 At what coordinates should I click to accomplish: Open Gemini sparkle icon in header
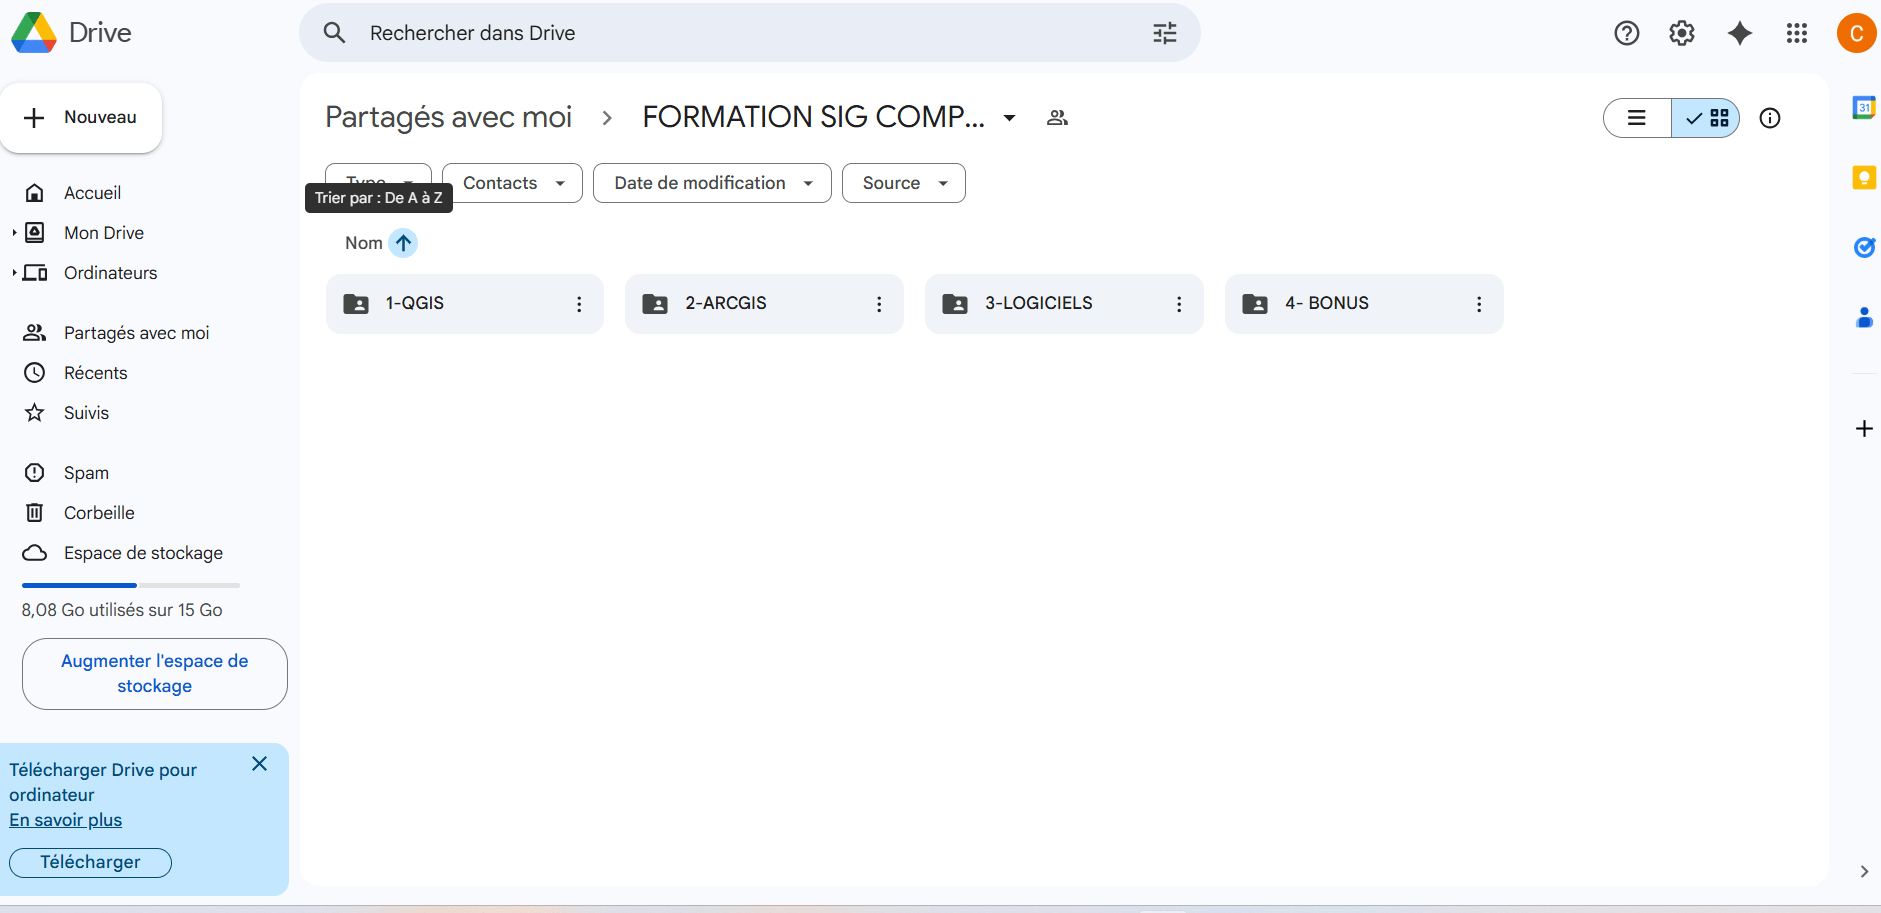tap(1740, 33)
